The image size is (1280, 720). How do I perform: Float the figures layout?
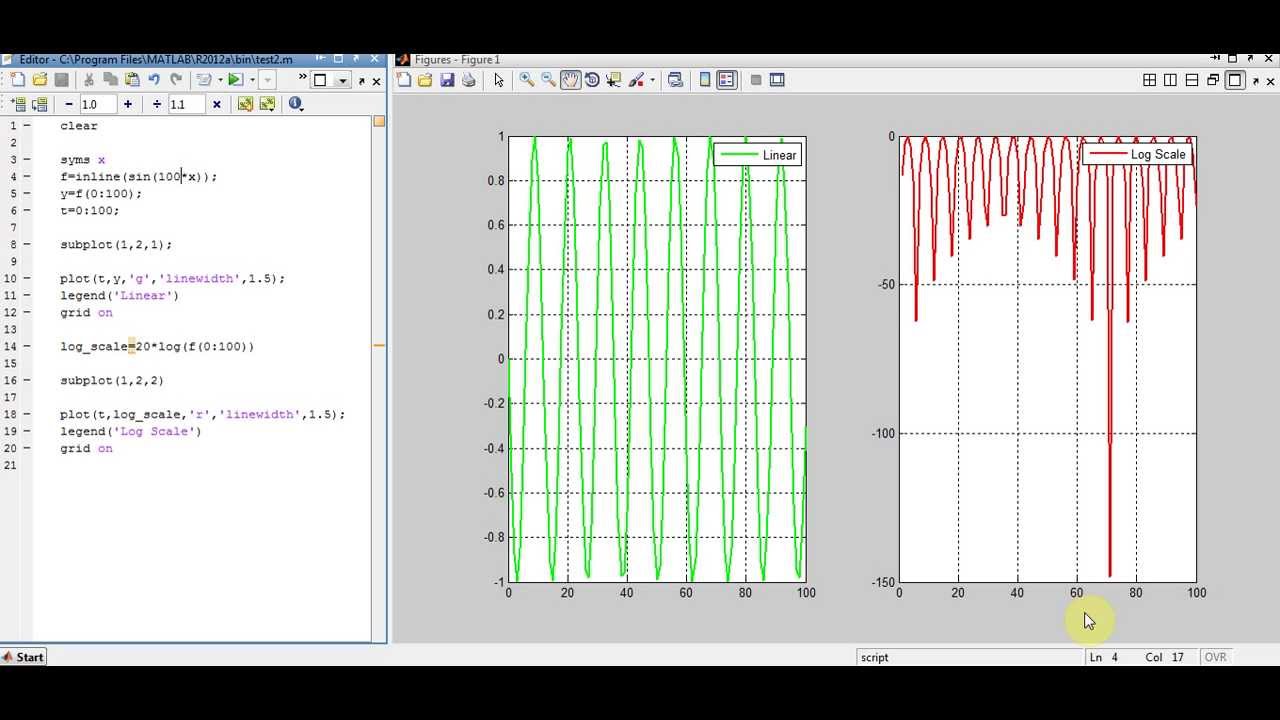1213,80
